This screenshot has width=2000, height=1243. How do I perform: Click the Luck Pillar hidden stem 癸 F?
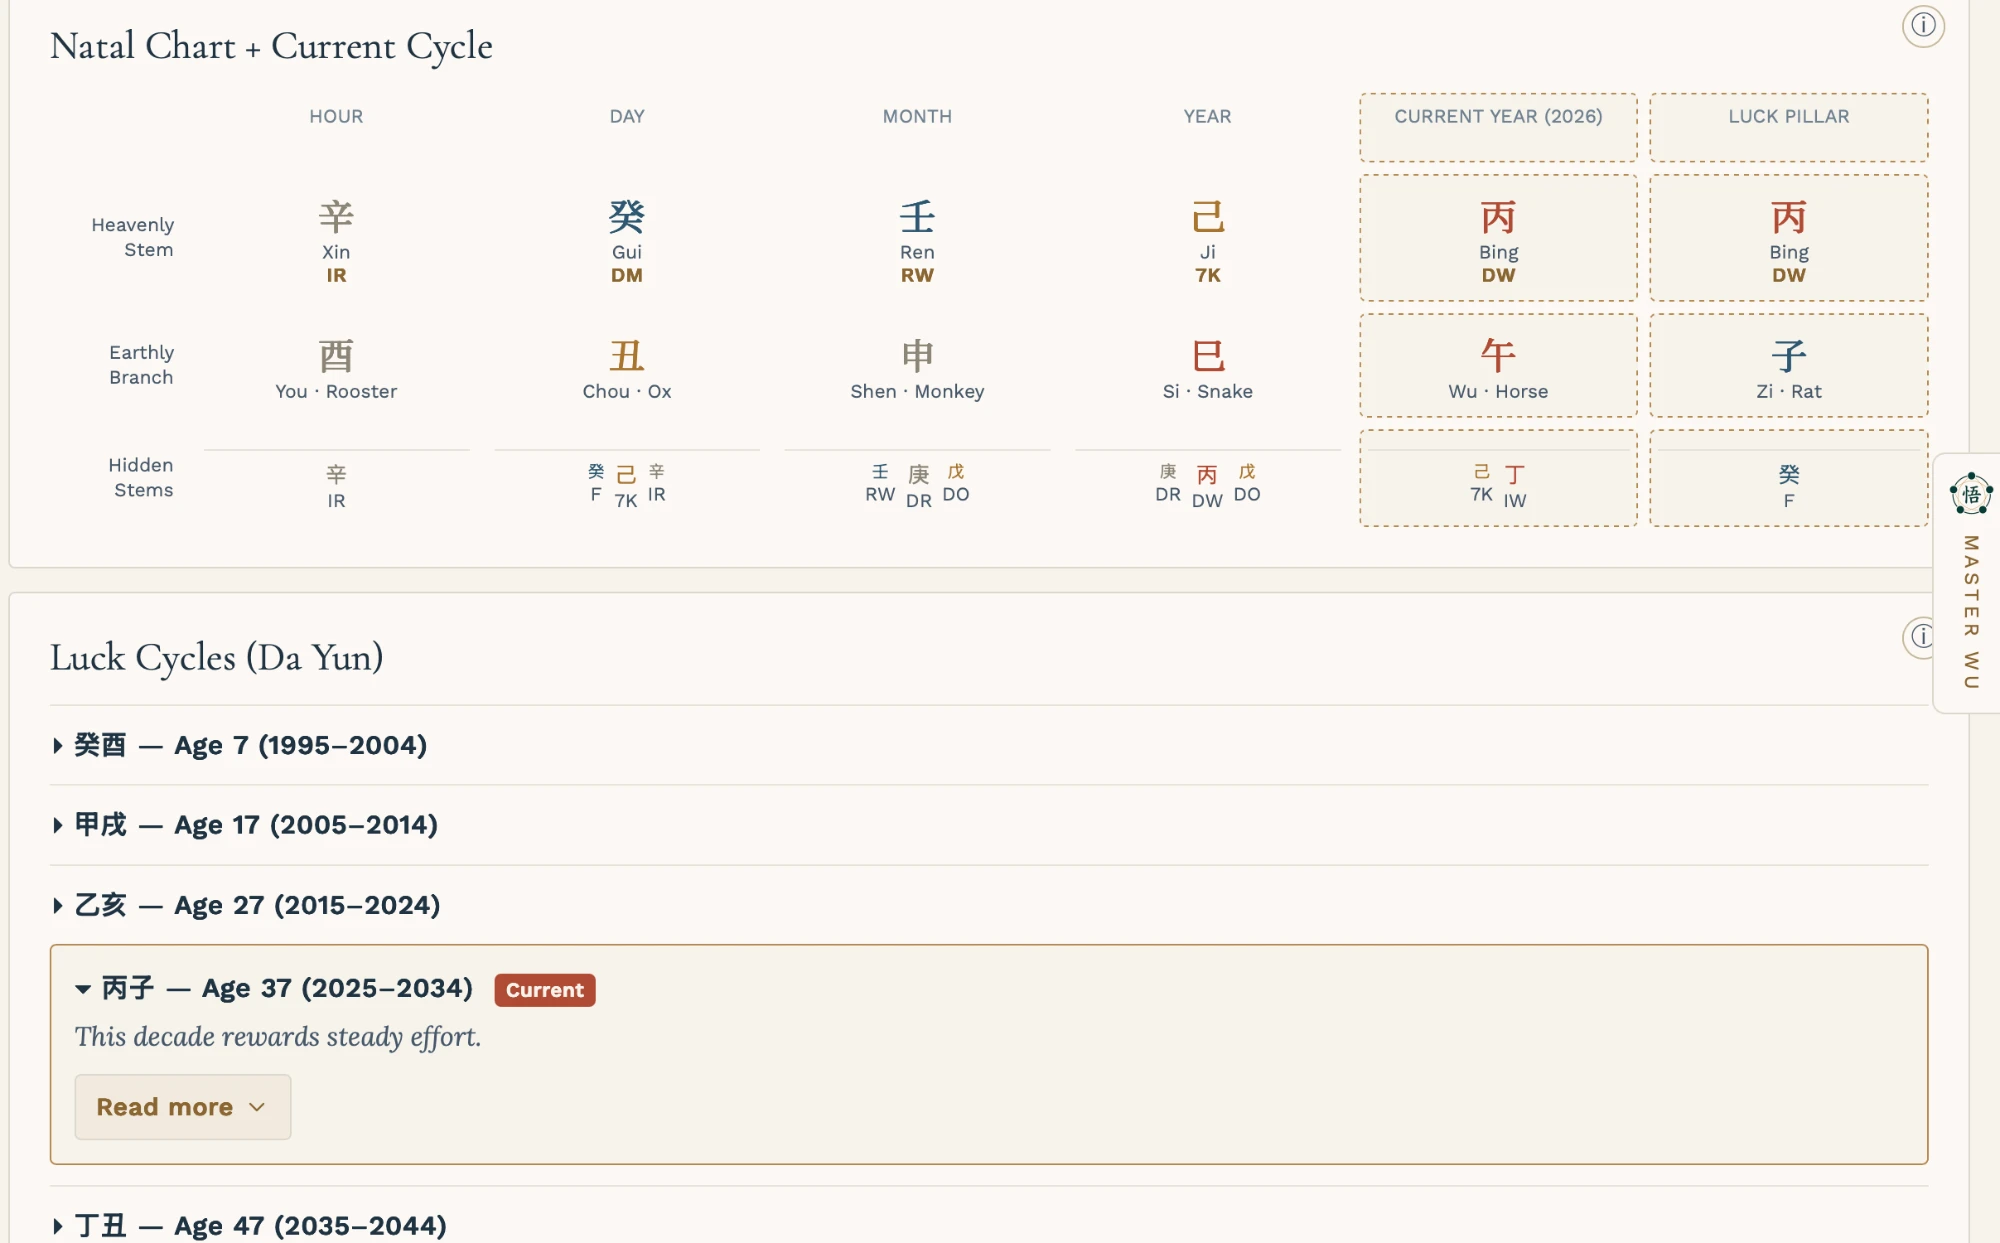tap(1788, 486)
